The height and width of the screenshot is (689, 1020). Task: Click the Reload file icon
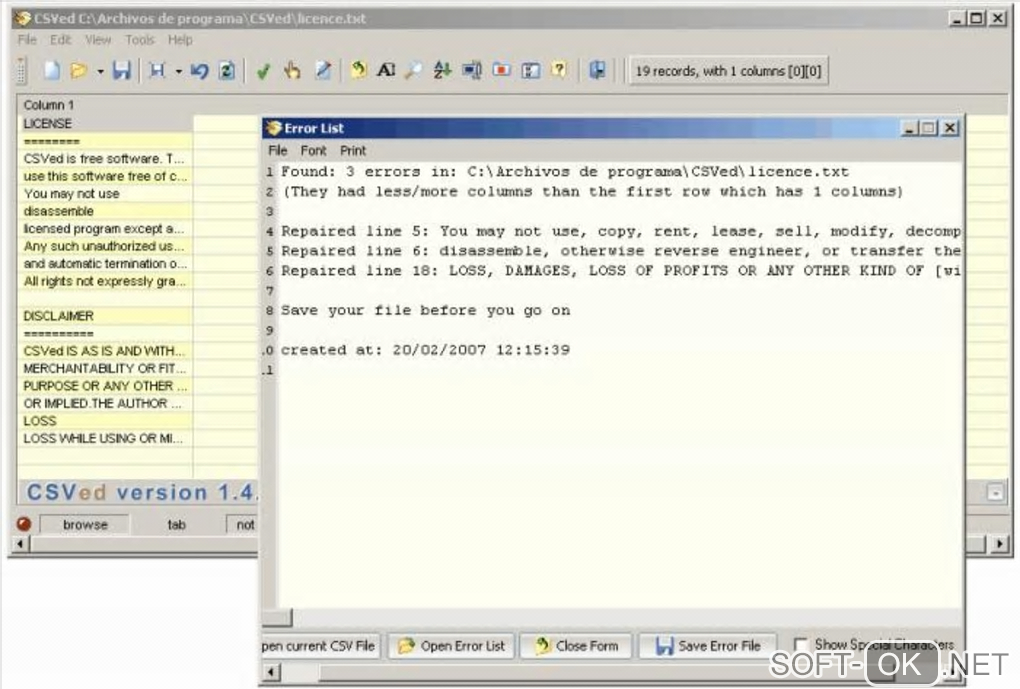pyautogui.click(x=226, y=70)
